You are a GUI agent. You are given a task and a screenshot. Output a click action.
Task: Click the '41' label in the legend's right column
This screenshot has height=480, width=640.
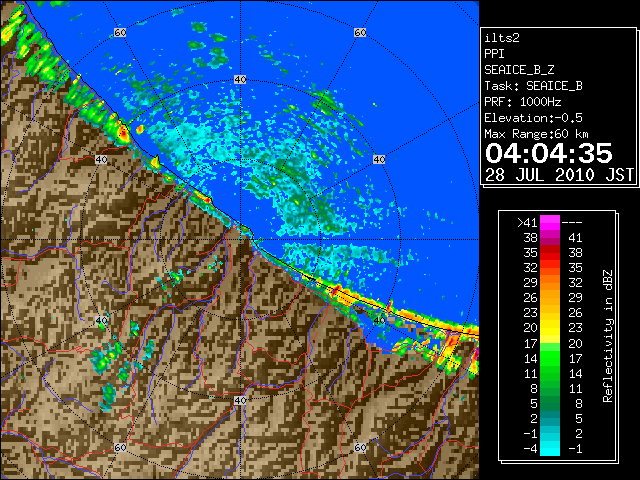[575, 238]
